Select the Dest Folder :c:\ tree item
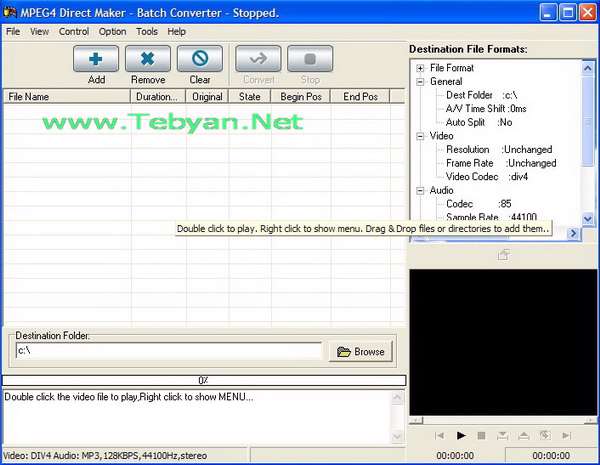This screenshot has height=465, width=600. [x=481, y=95]
